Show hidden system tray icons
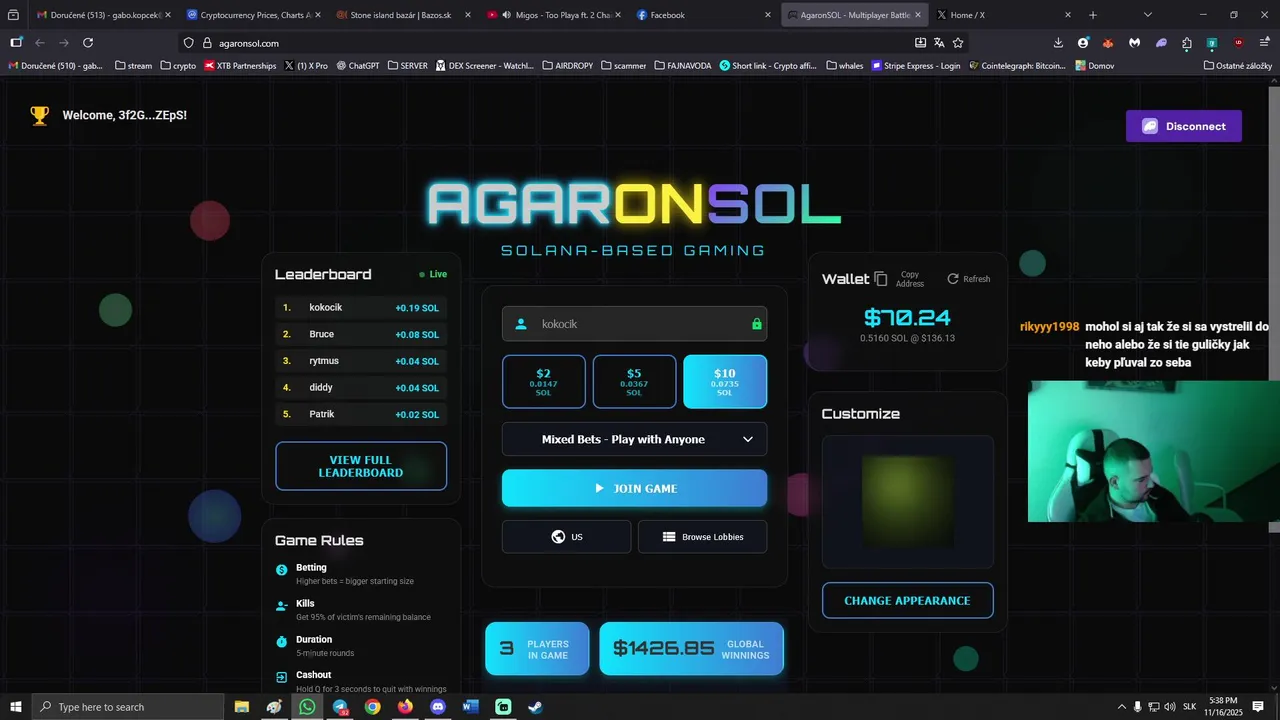1280x720 pixels. (1121, 707)
